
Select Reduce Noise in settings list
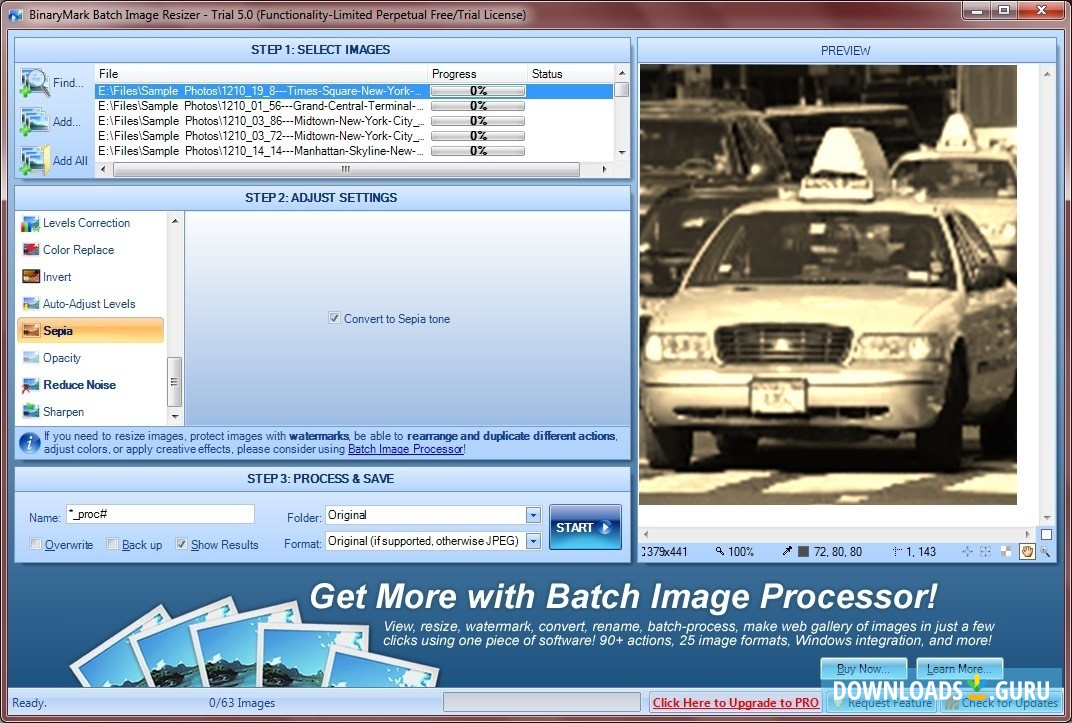[79, 385]
